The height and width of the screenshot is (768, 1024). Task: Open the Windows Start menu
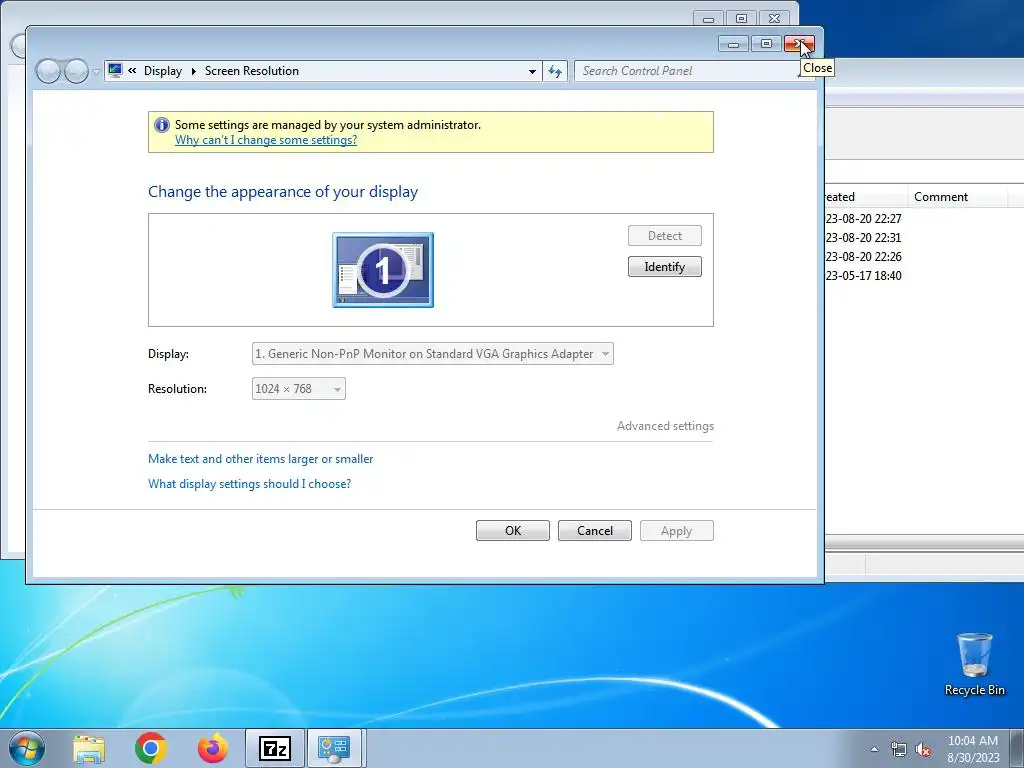click(x=27, y=748)
